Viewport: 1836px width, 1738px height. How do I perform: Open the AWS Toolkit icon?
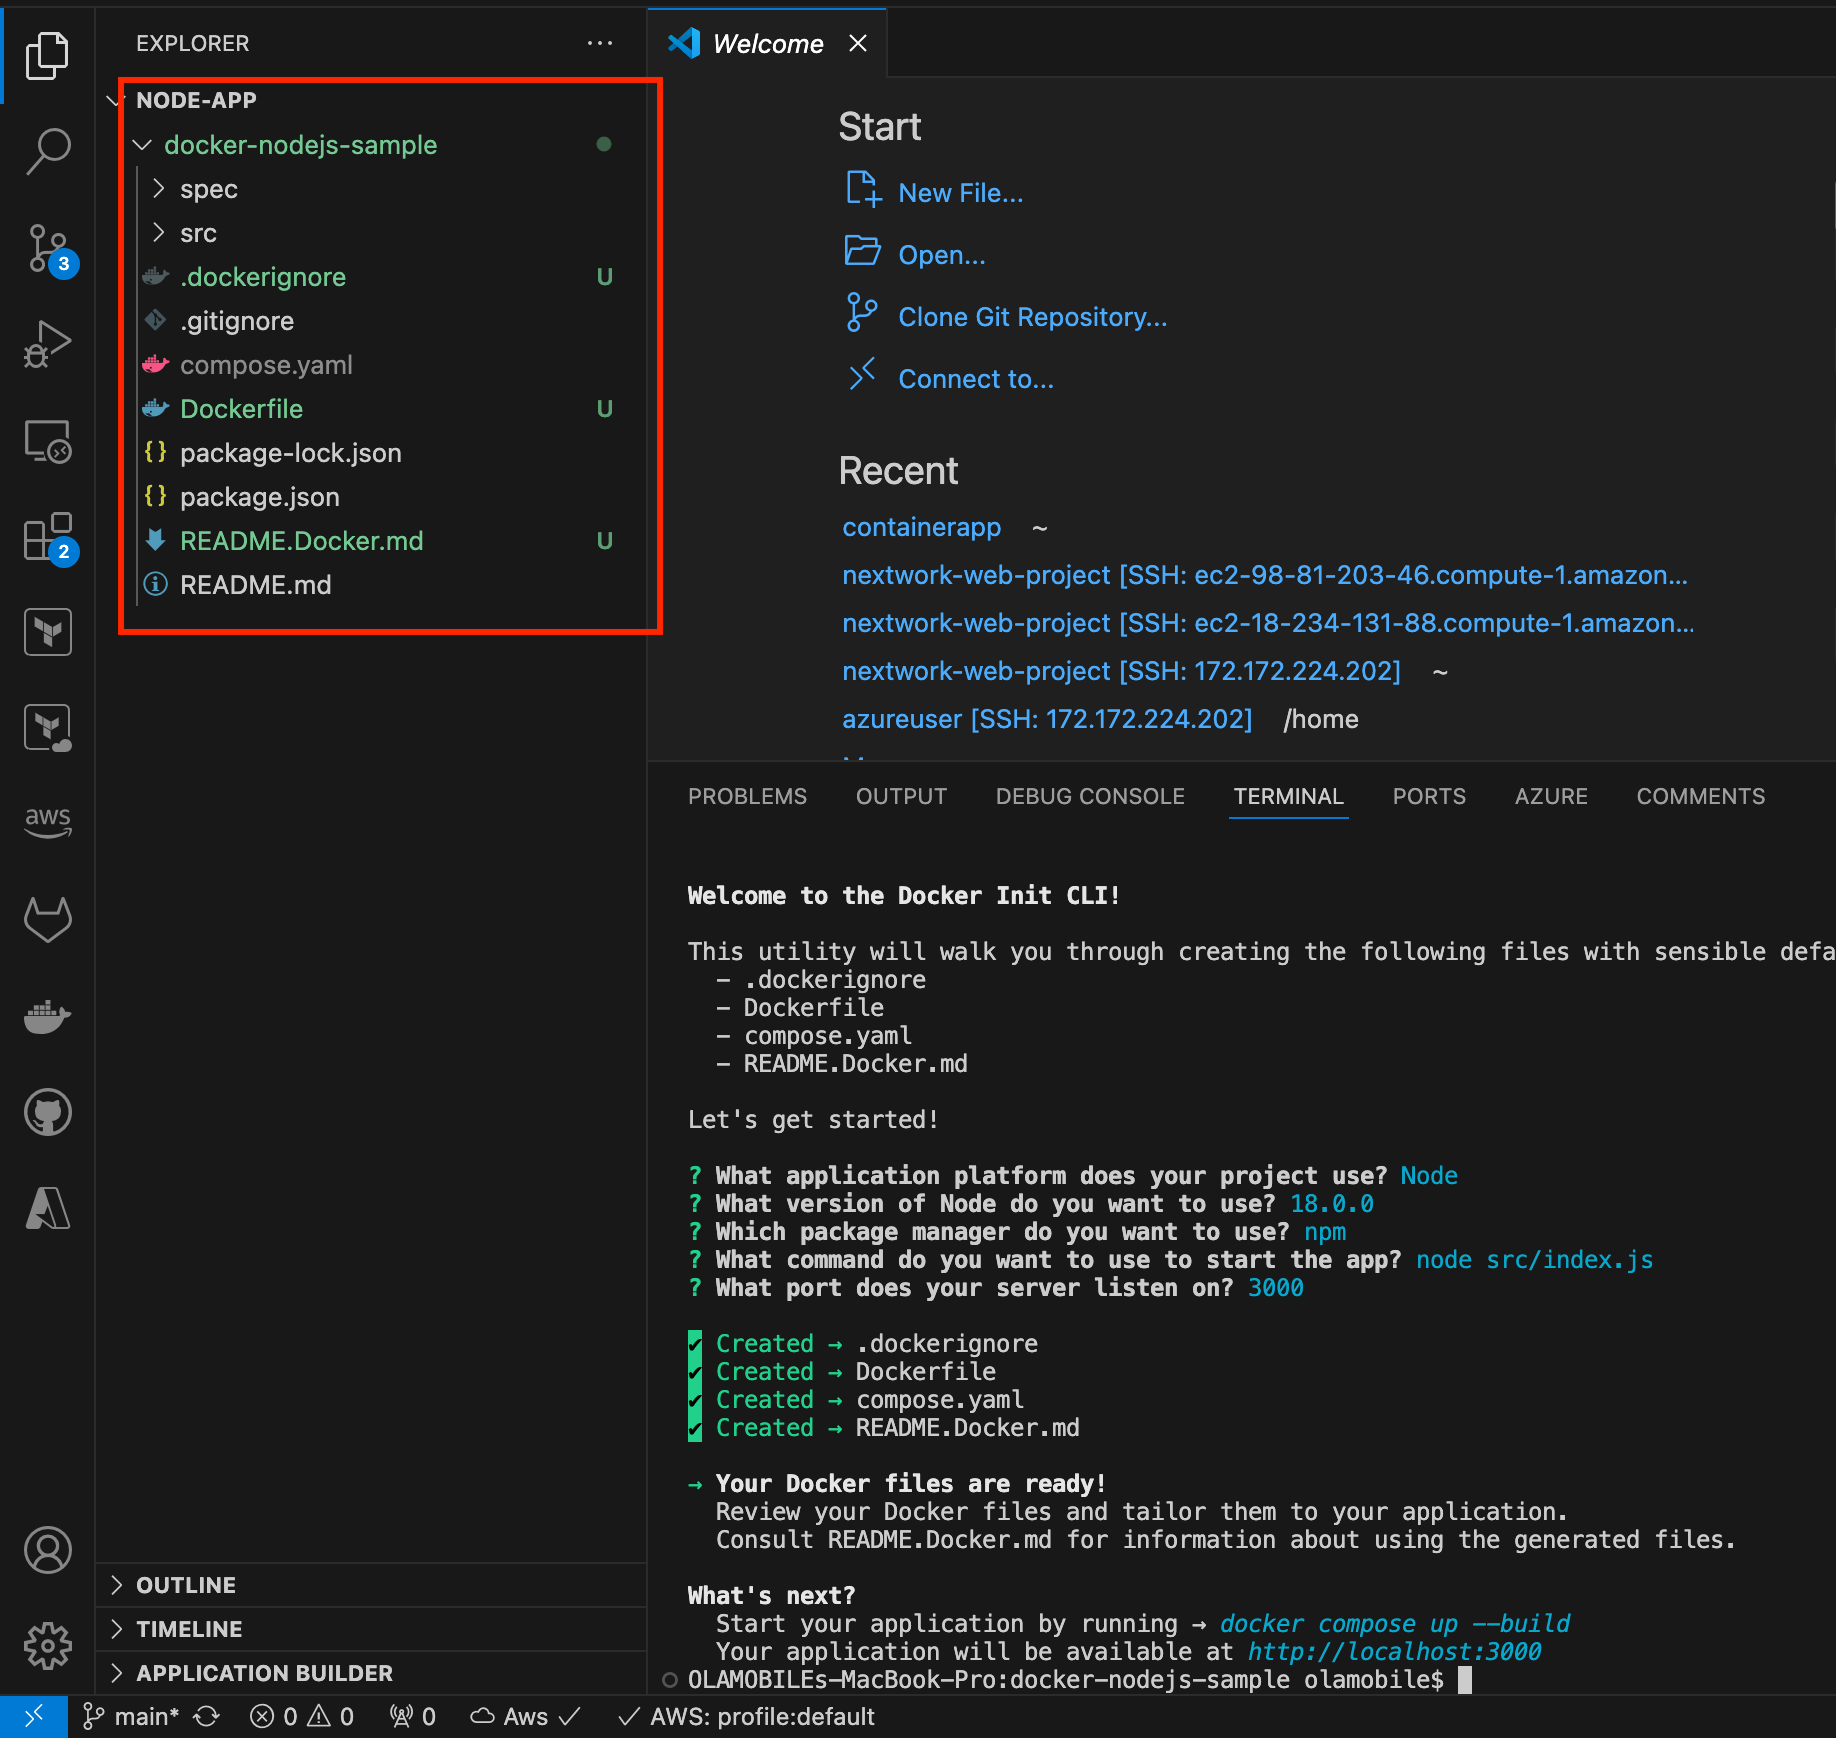point(47,821)
